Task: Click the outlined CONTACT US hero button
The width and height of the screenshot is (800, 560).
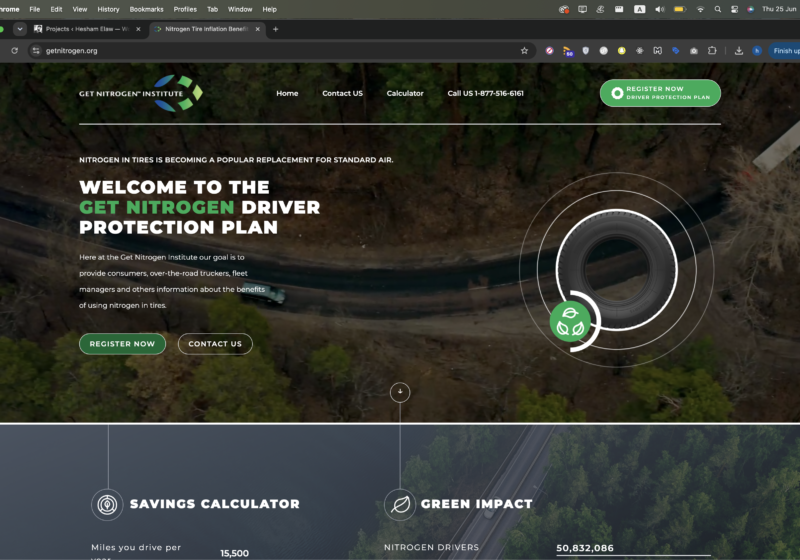Action: [x=215, y=344]
